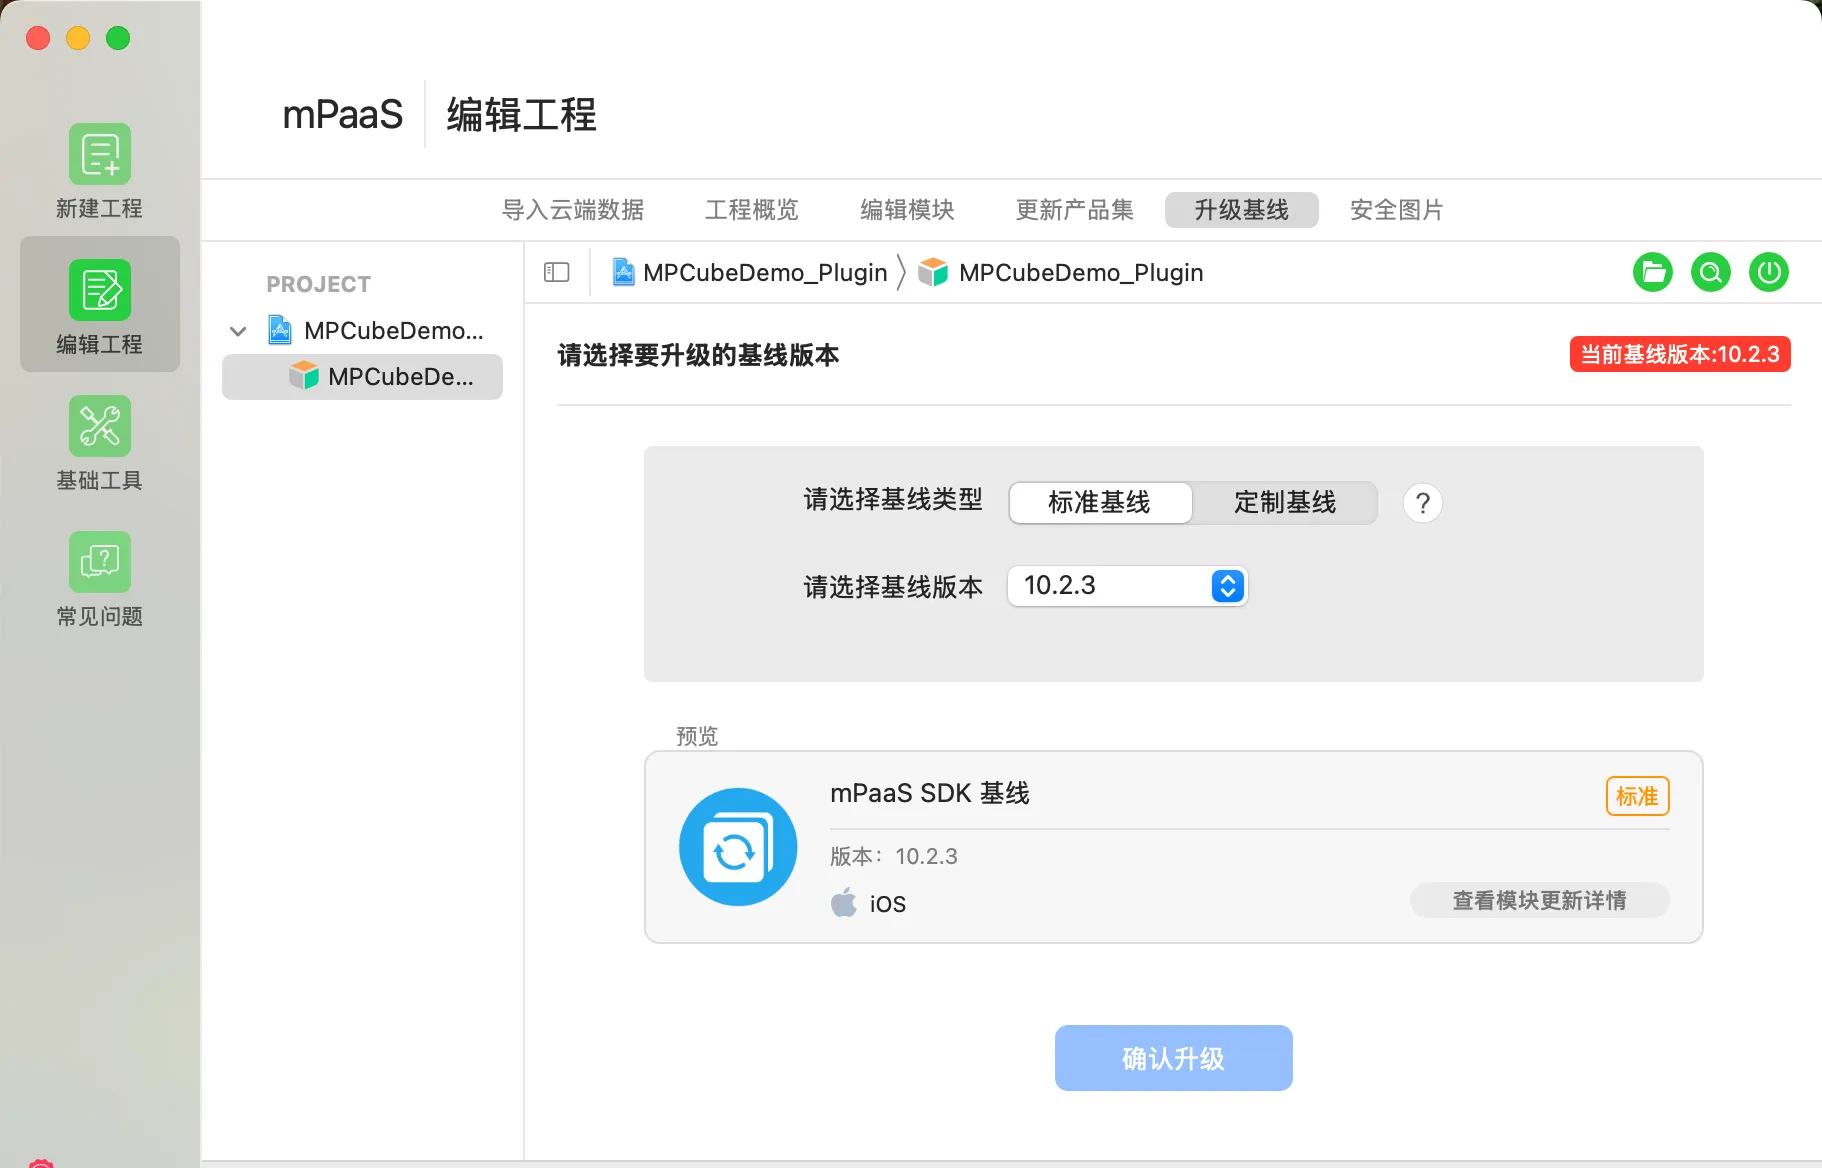Viewport: 1822px width, 1168px height.
Task: Click the green power icon
Action: coord(1769,272)
